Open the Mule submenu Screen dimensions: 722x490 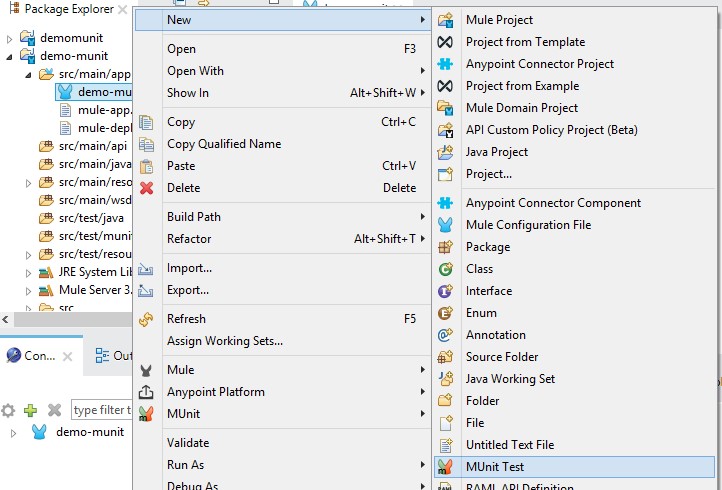coord(283,370)
